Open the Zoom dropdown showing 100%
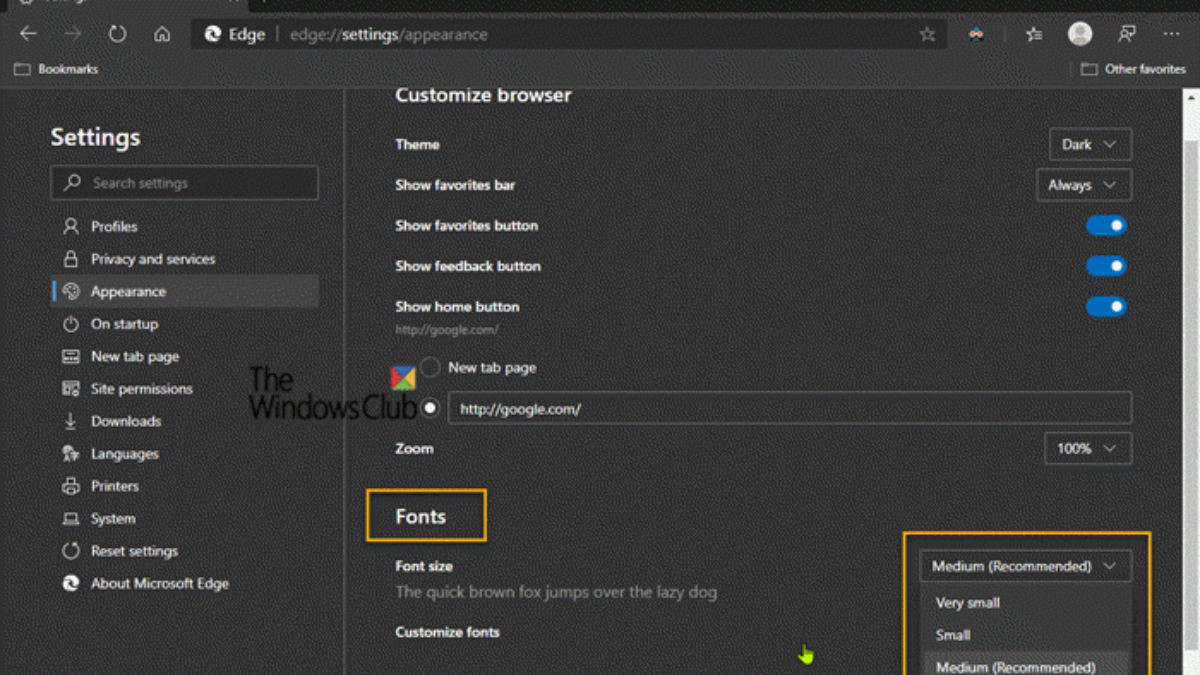Screen dimensions: 1200x675 pyautogui.click(x=1087, y=449)
